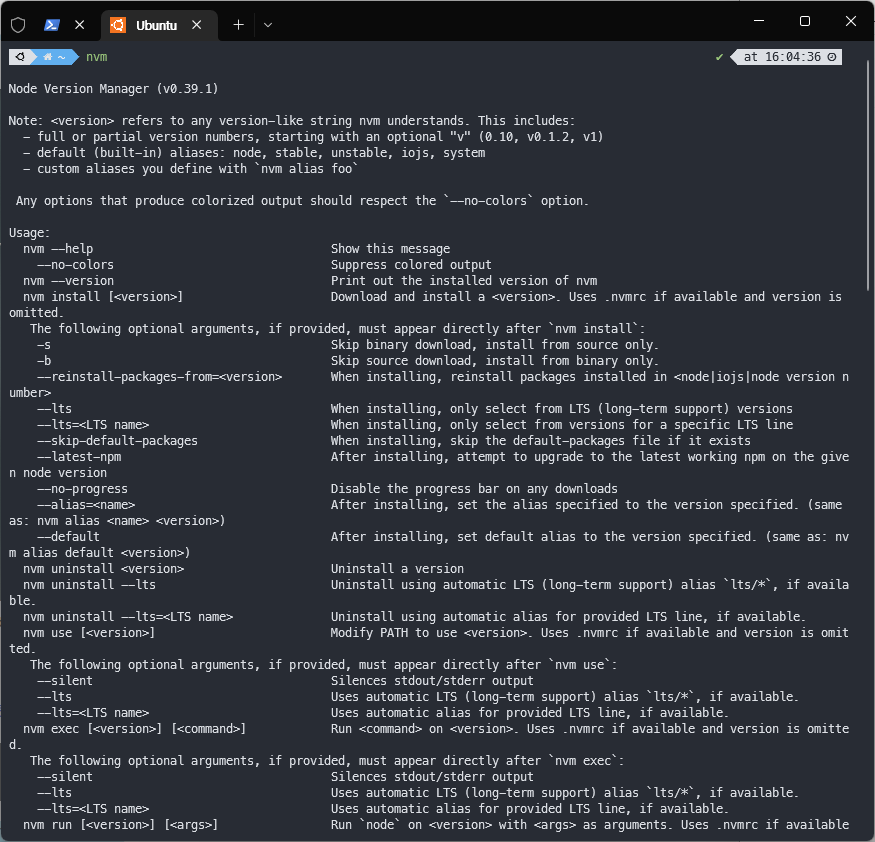The height and width of the screenshot is (842, 875).
Task: Click 'Node Version Manager (v0.39.1)' line
Action: [x=113, y=89]
